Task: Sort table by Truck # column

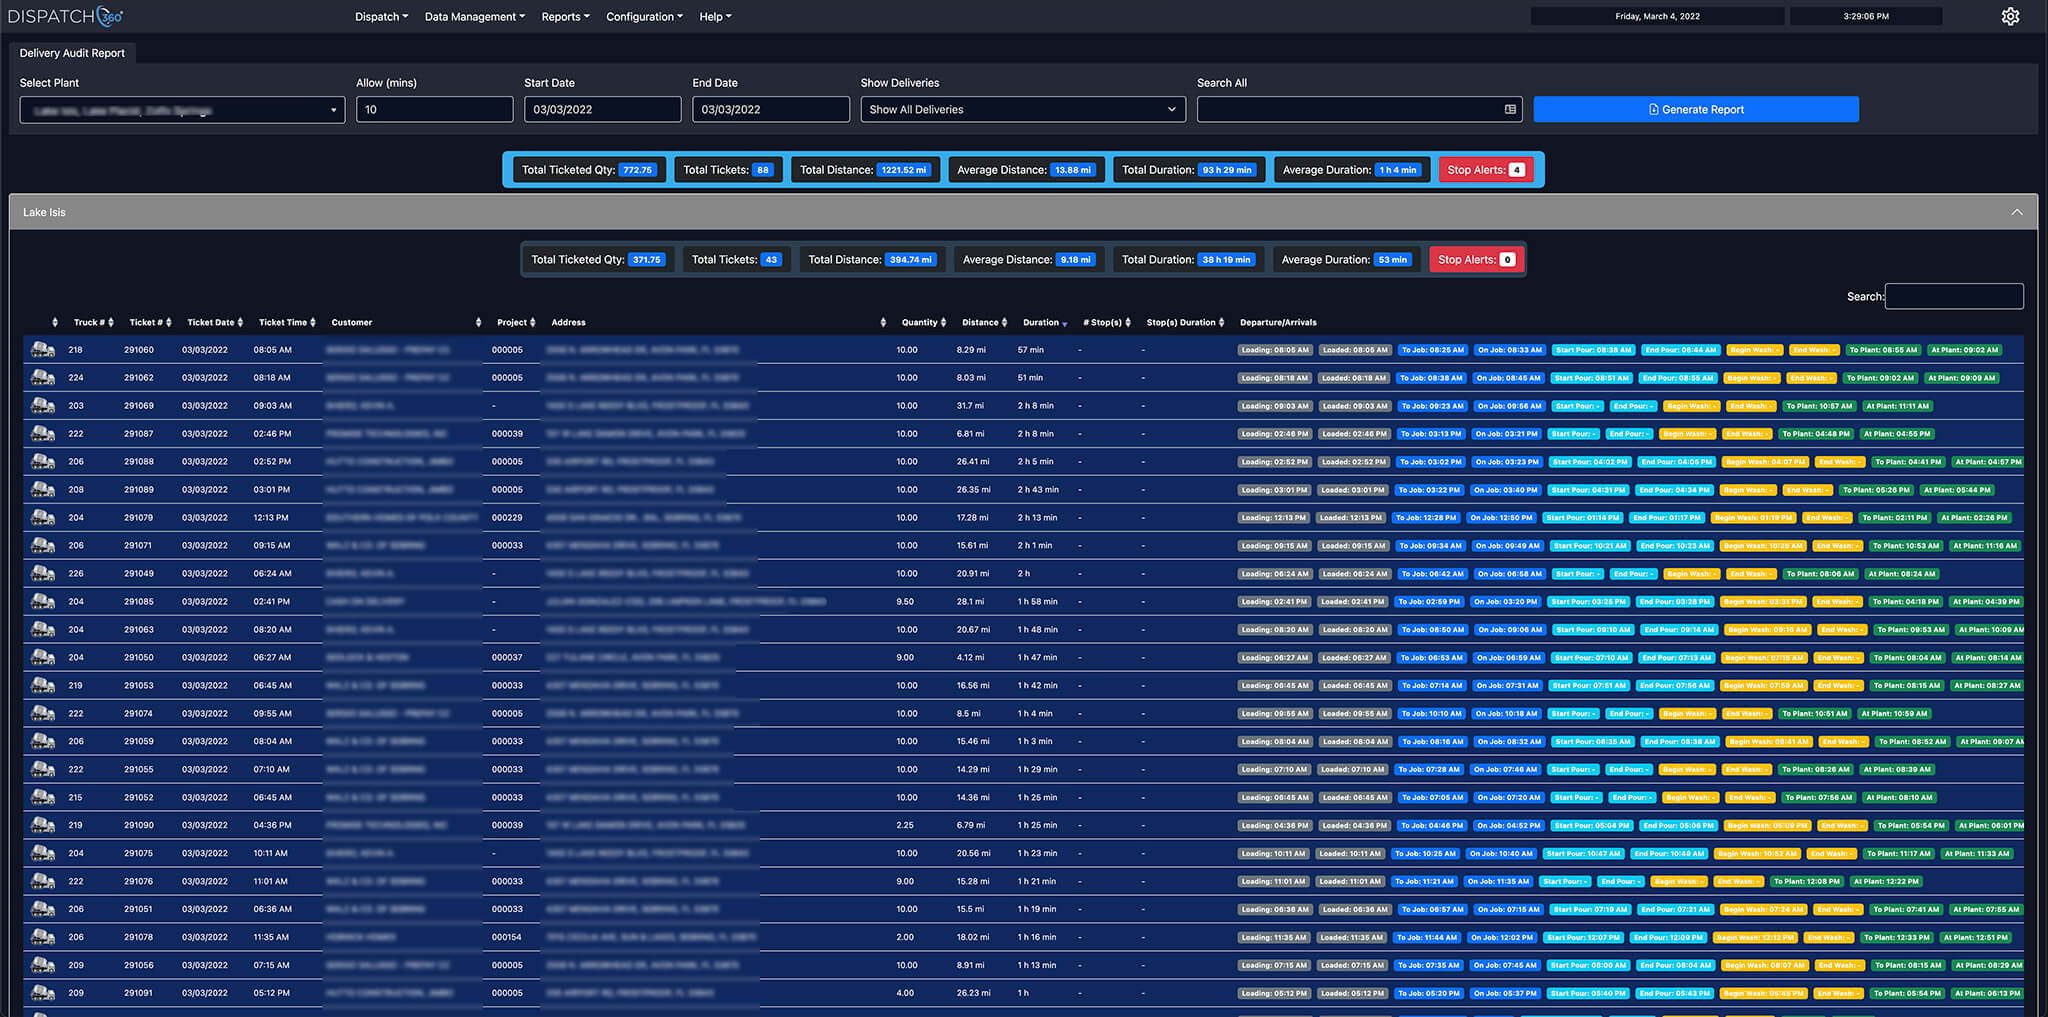Action: point(93,323)
